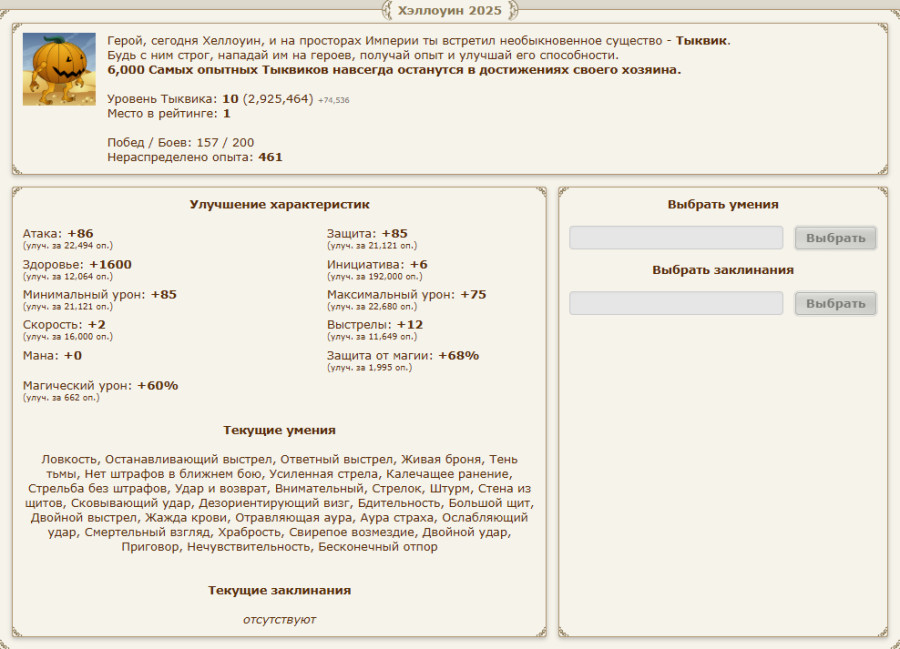Upgrade the Выстрелы +12 stat
900x649 pixels.
tap(371, 337)
